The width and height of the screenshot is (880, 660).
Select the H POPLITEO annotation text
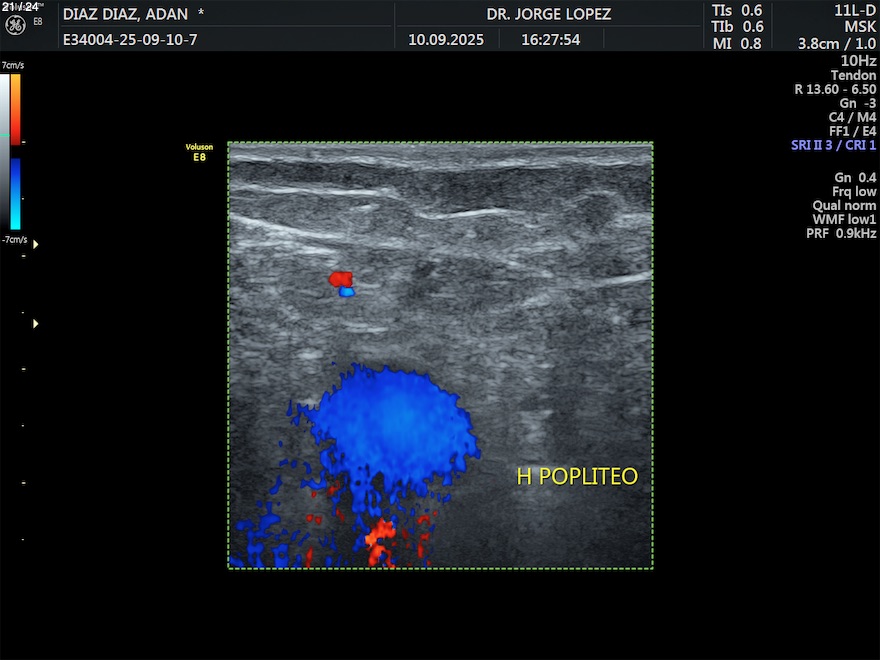576,477
